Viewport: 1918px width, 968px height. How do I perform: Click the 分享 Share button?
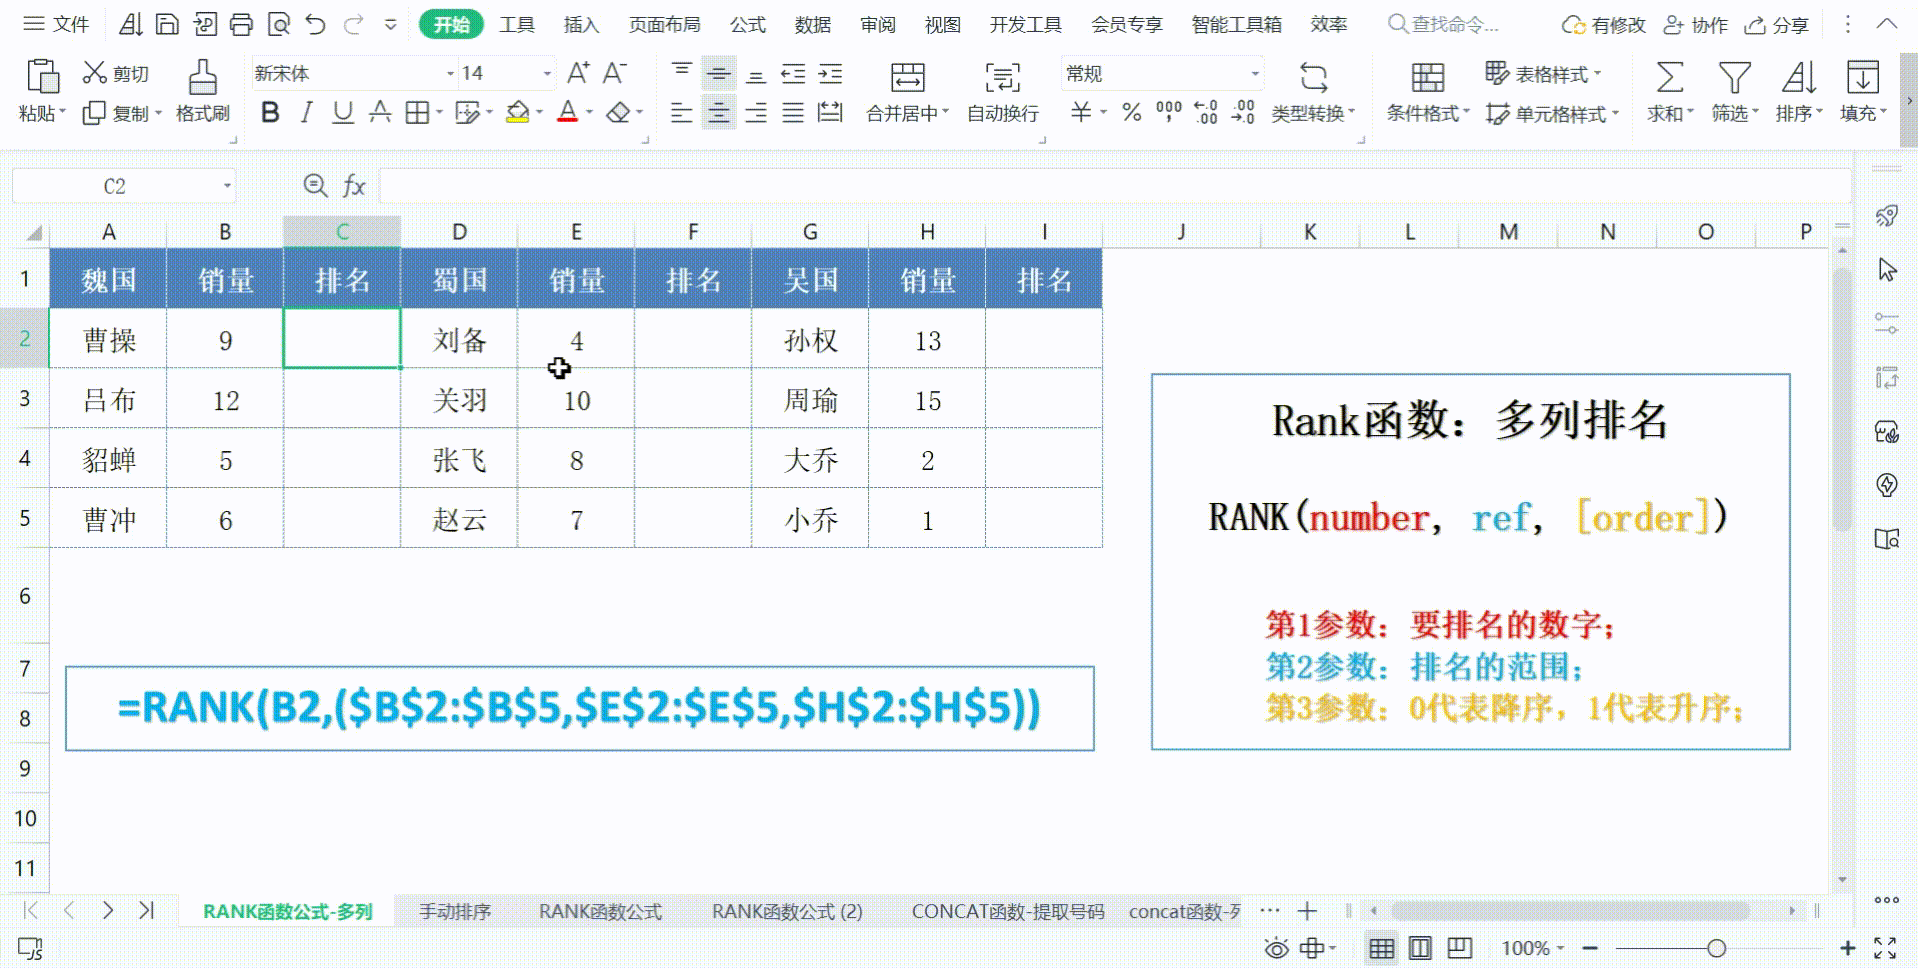[x=1777, y=25]
